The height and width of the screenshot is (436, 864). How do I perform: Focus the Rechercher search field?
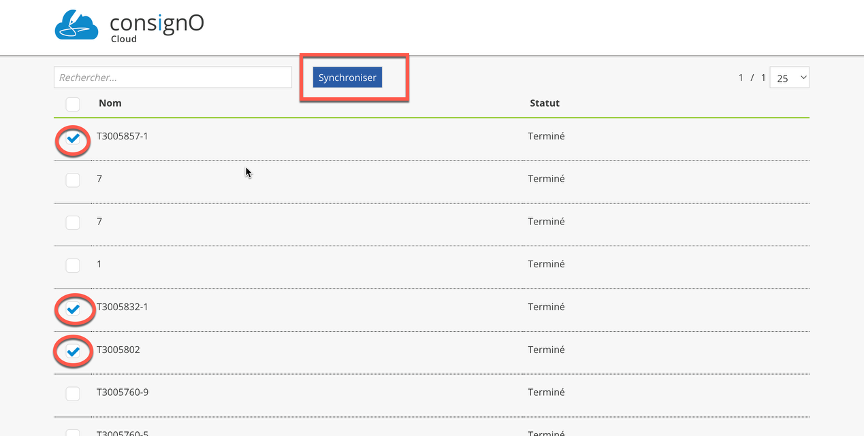coord(172,77)
